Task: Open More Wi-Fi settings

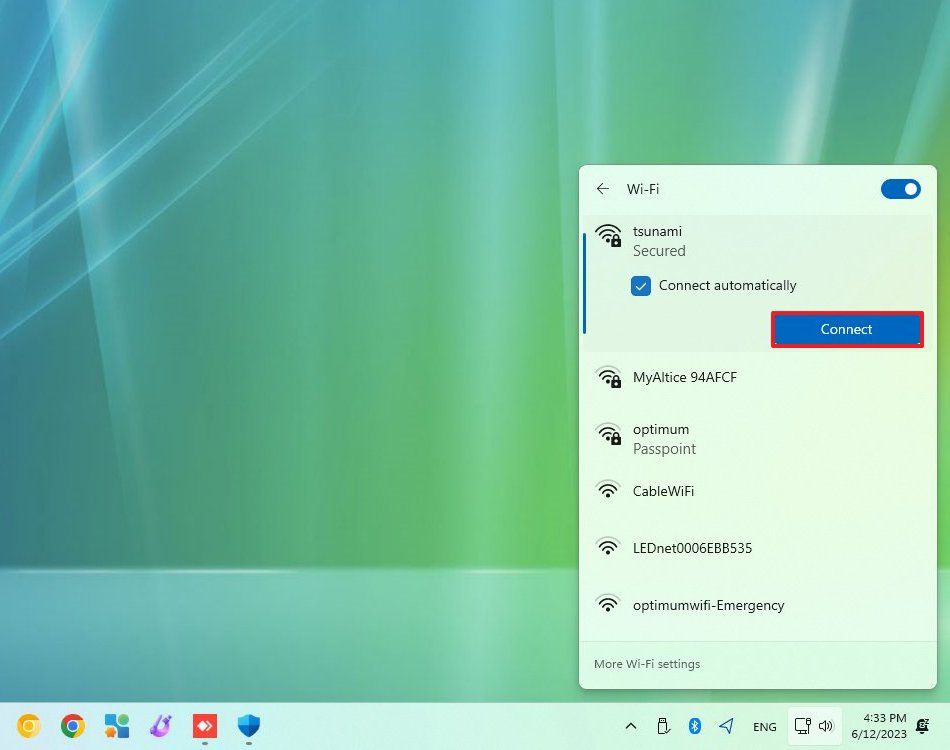Action: [x=647, y=663]
